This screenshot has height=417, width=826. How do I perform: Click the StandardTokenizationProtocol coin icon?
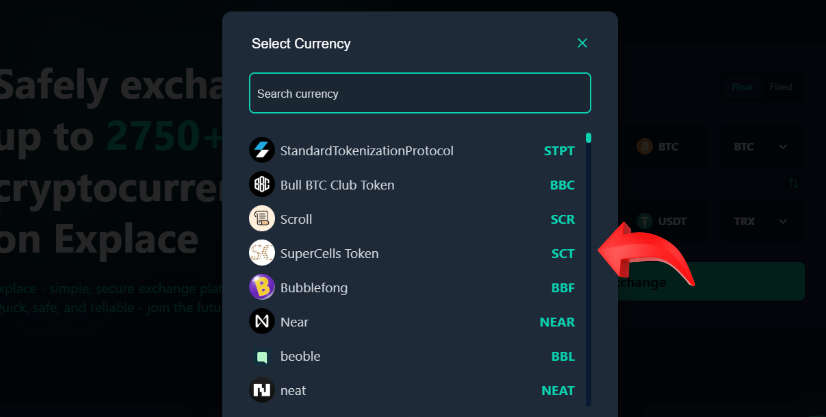click(262, 151)
